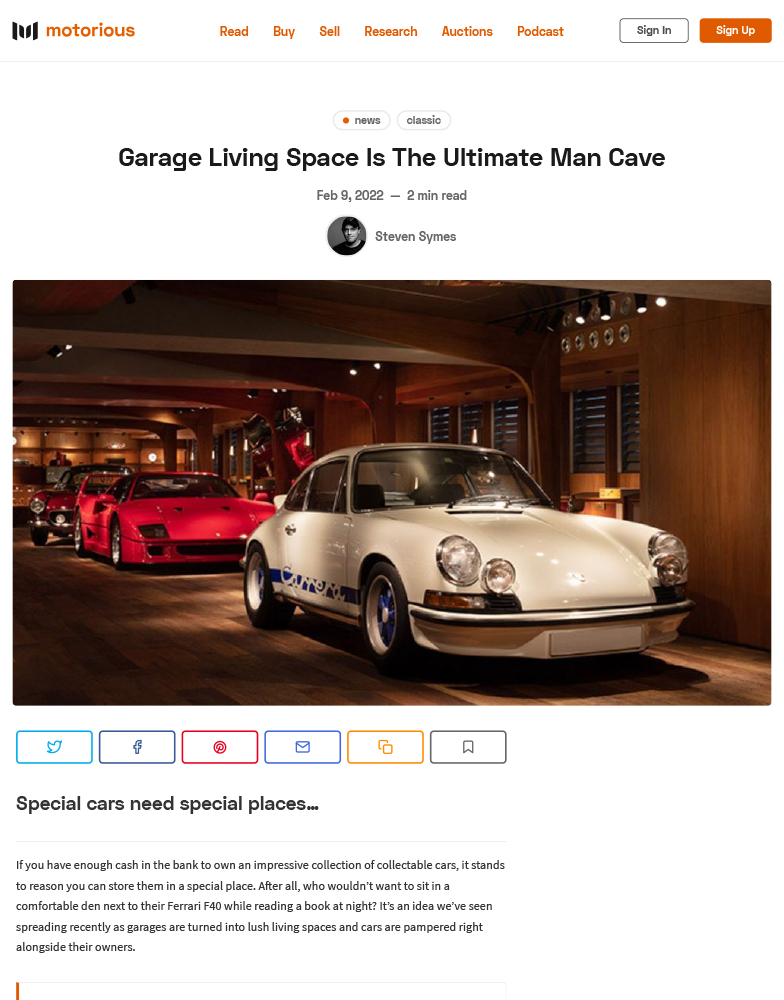
Task: Pin the article on Pinterest
Action: point(220,747)
